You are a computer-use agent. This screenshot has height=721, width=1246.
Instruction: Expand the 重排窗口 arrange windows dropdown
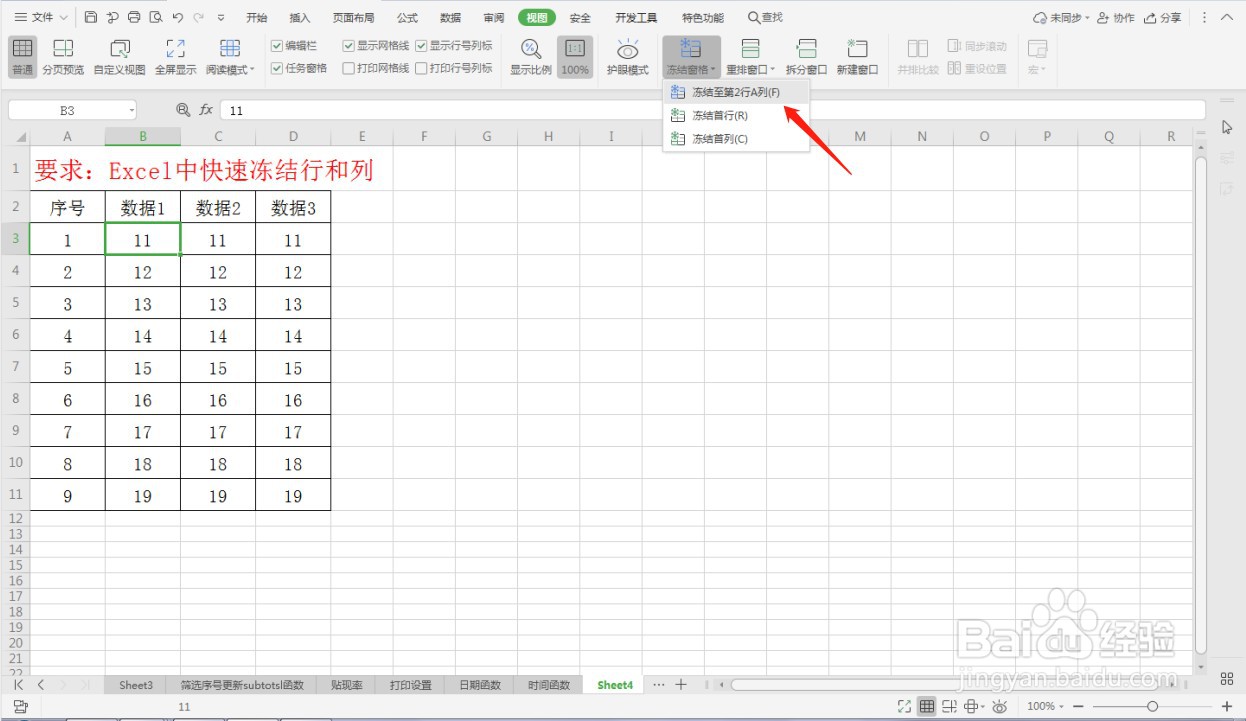(750, 57)
